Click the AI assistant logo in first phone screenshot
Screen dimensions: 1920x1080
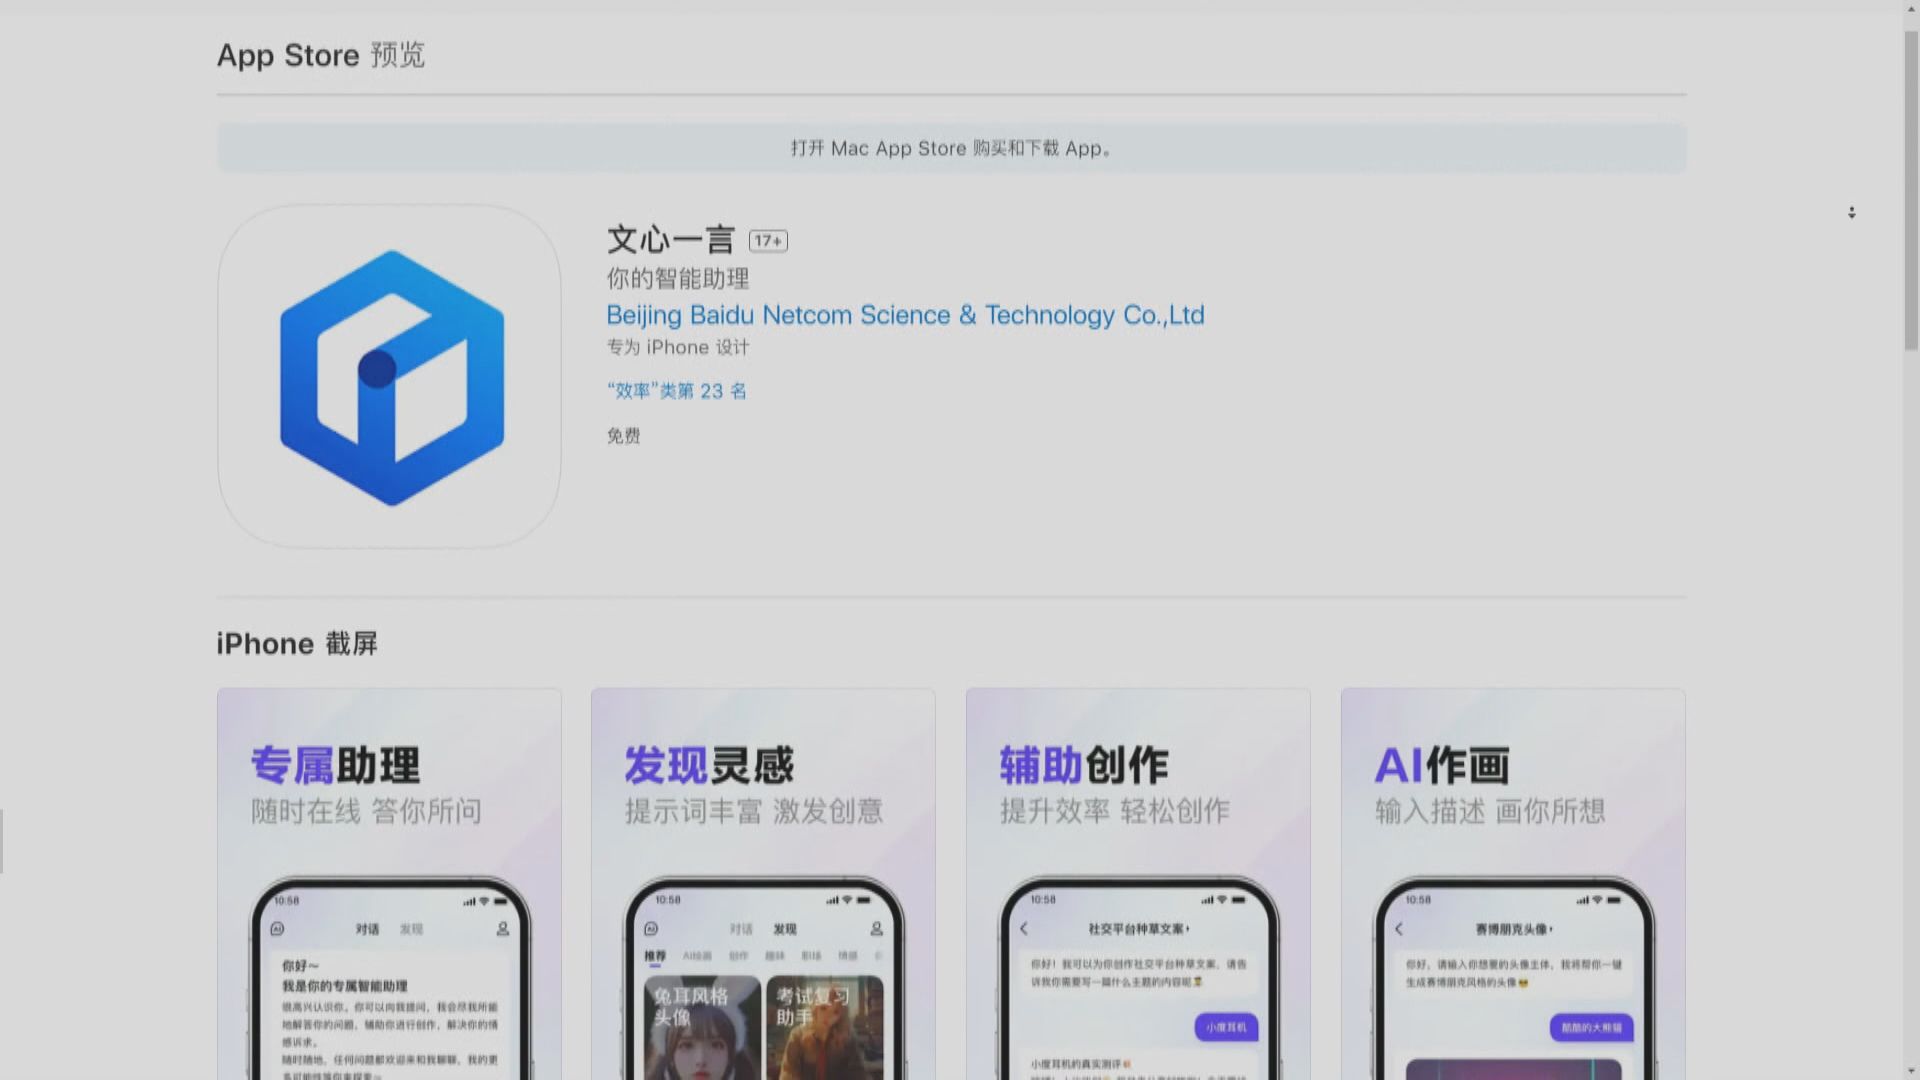pos(279,929)
